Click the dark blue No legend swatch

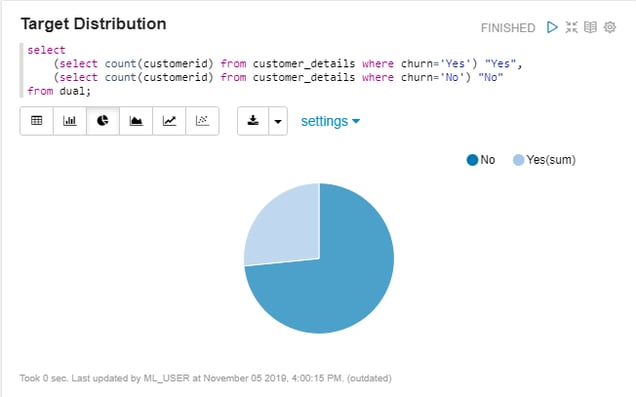point(473,160)
